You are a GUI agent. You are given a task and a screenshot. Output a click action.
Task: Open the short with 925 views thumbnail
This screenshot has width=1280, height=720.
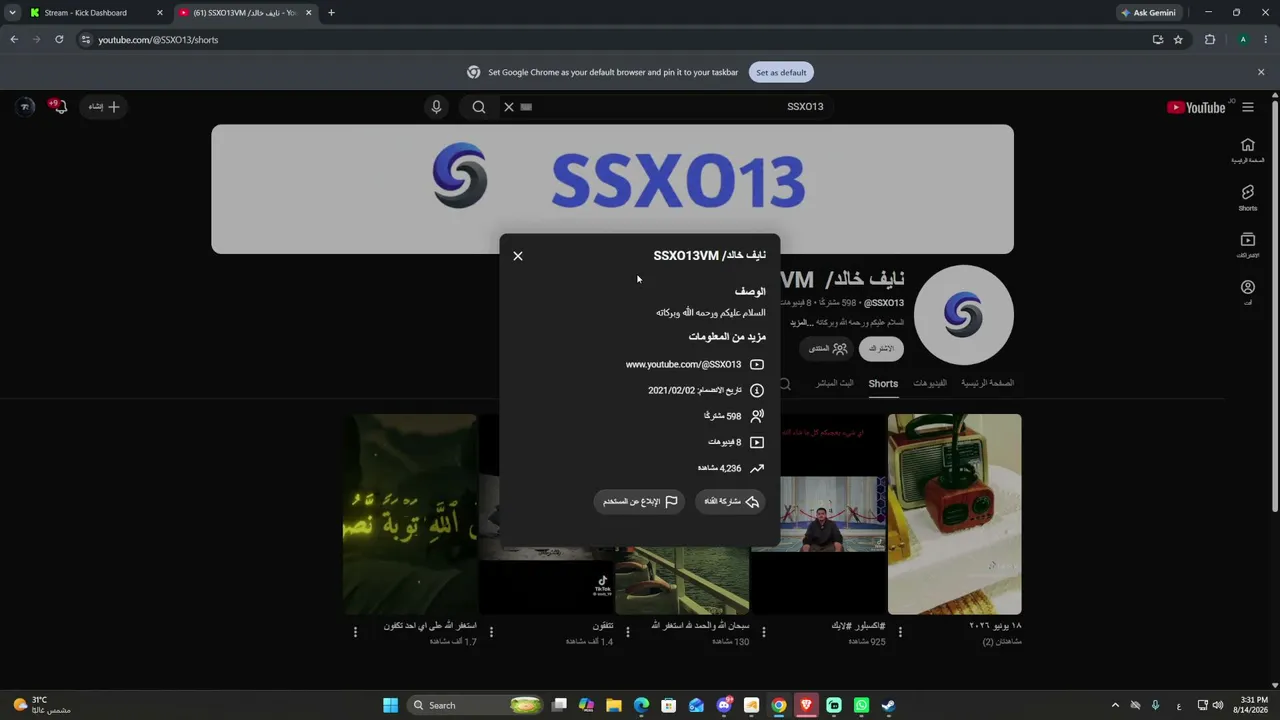pyautogui.click(x=819, y=514)
